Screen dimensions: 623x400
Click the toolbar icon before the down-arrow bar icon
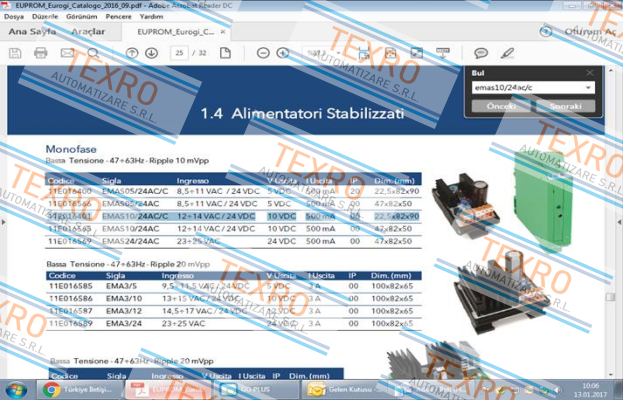416,53
